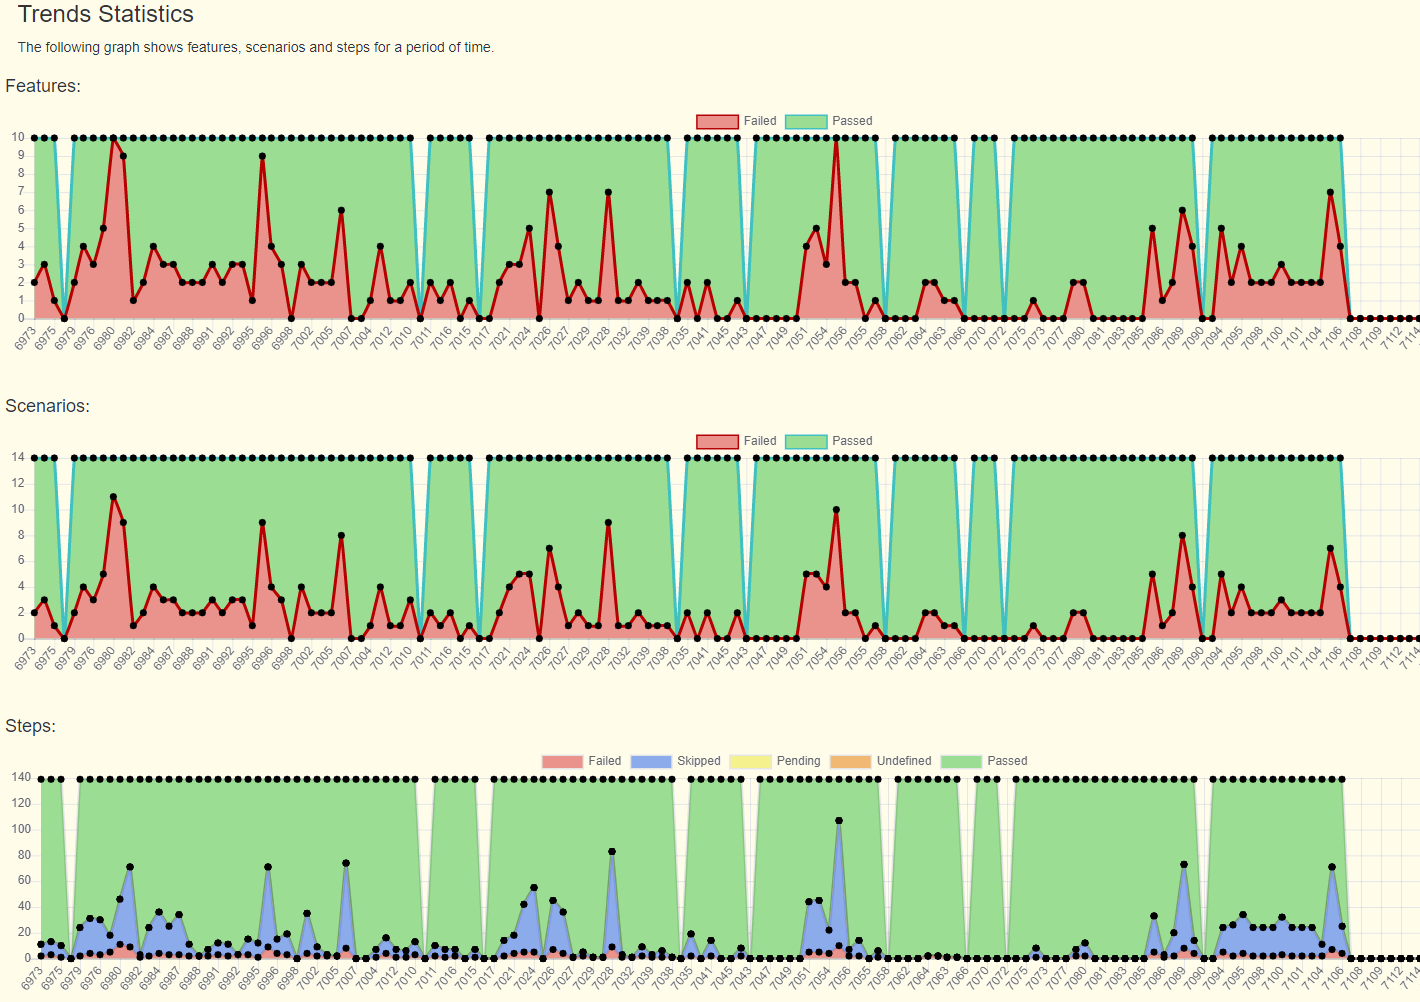
Task: Select the failed peak at 11 in Scenarios chart
Action: [x=113, y=497]
